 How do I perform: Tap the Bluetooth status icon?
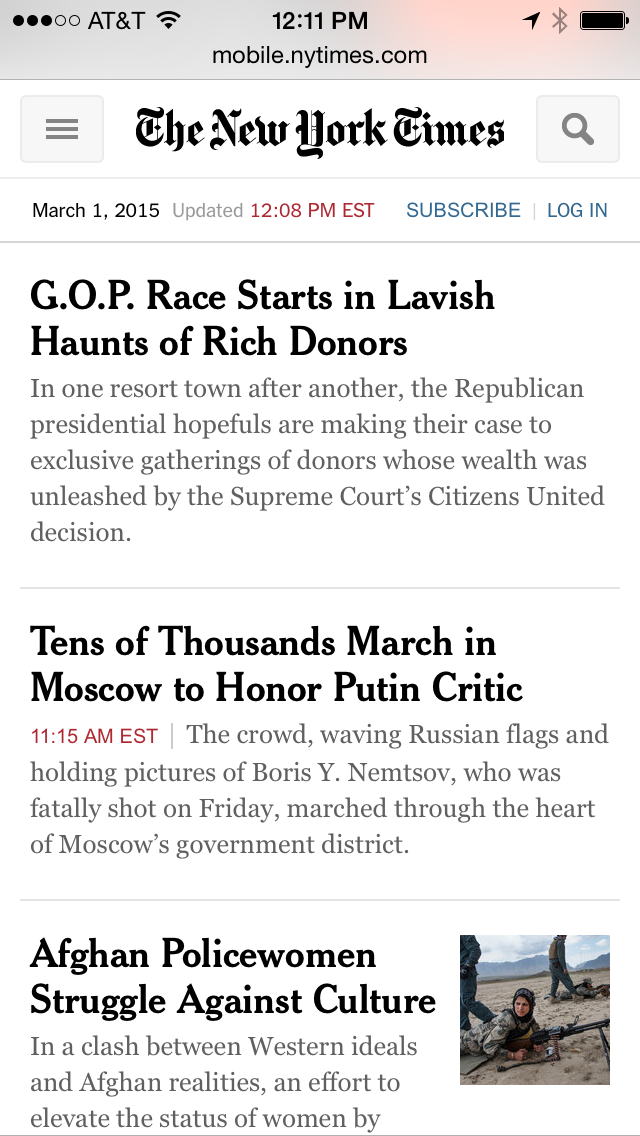pos(559,20)
